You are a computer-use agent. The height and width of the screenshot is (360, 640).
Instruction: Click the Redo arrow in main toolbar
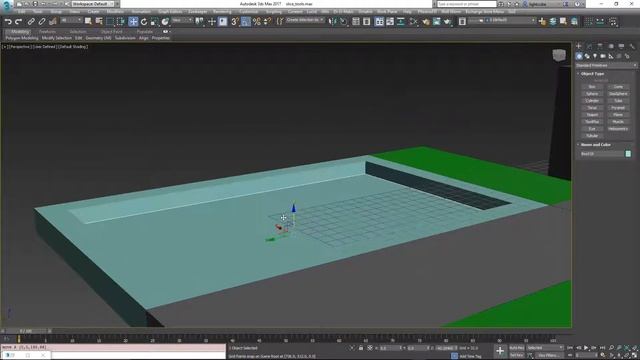(18, 22)
